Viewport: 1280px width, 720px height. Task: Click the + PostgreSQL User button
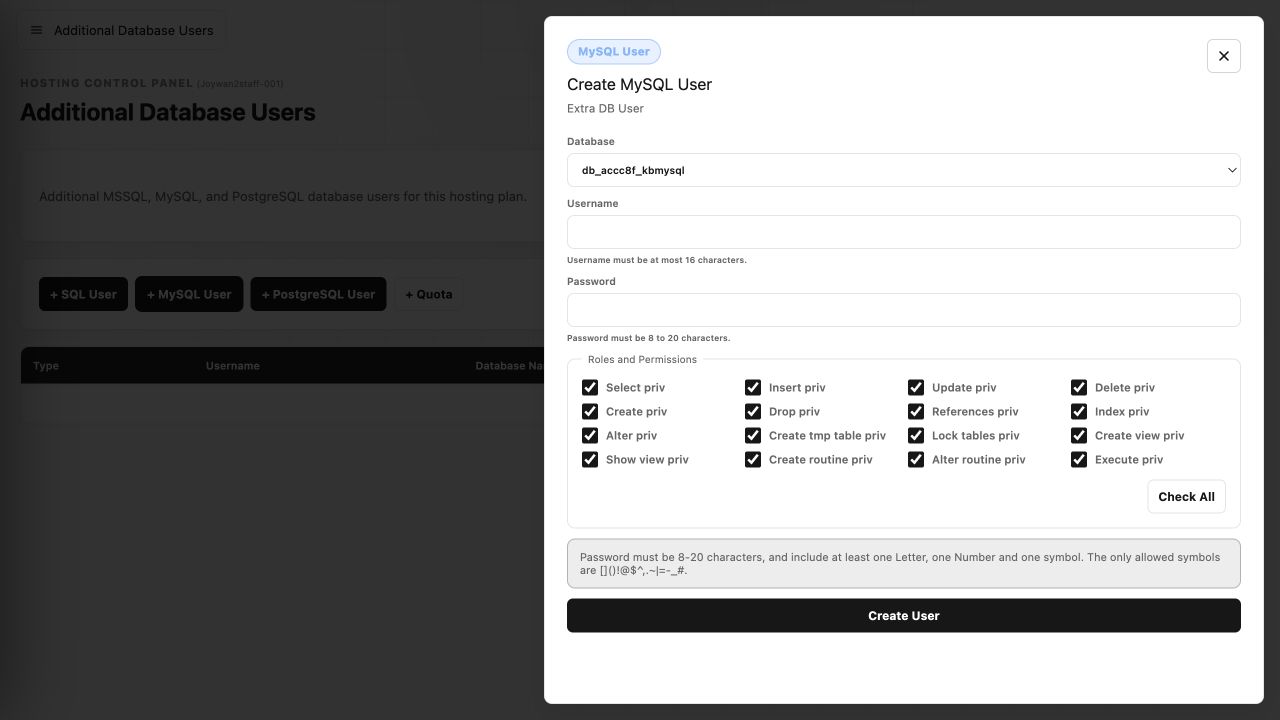point(318,294)
